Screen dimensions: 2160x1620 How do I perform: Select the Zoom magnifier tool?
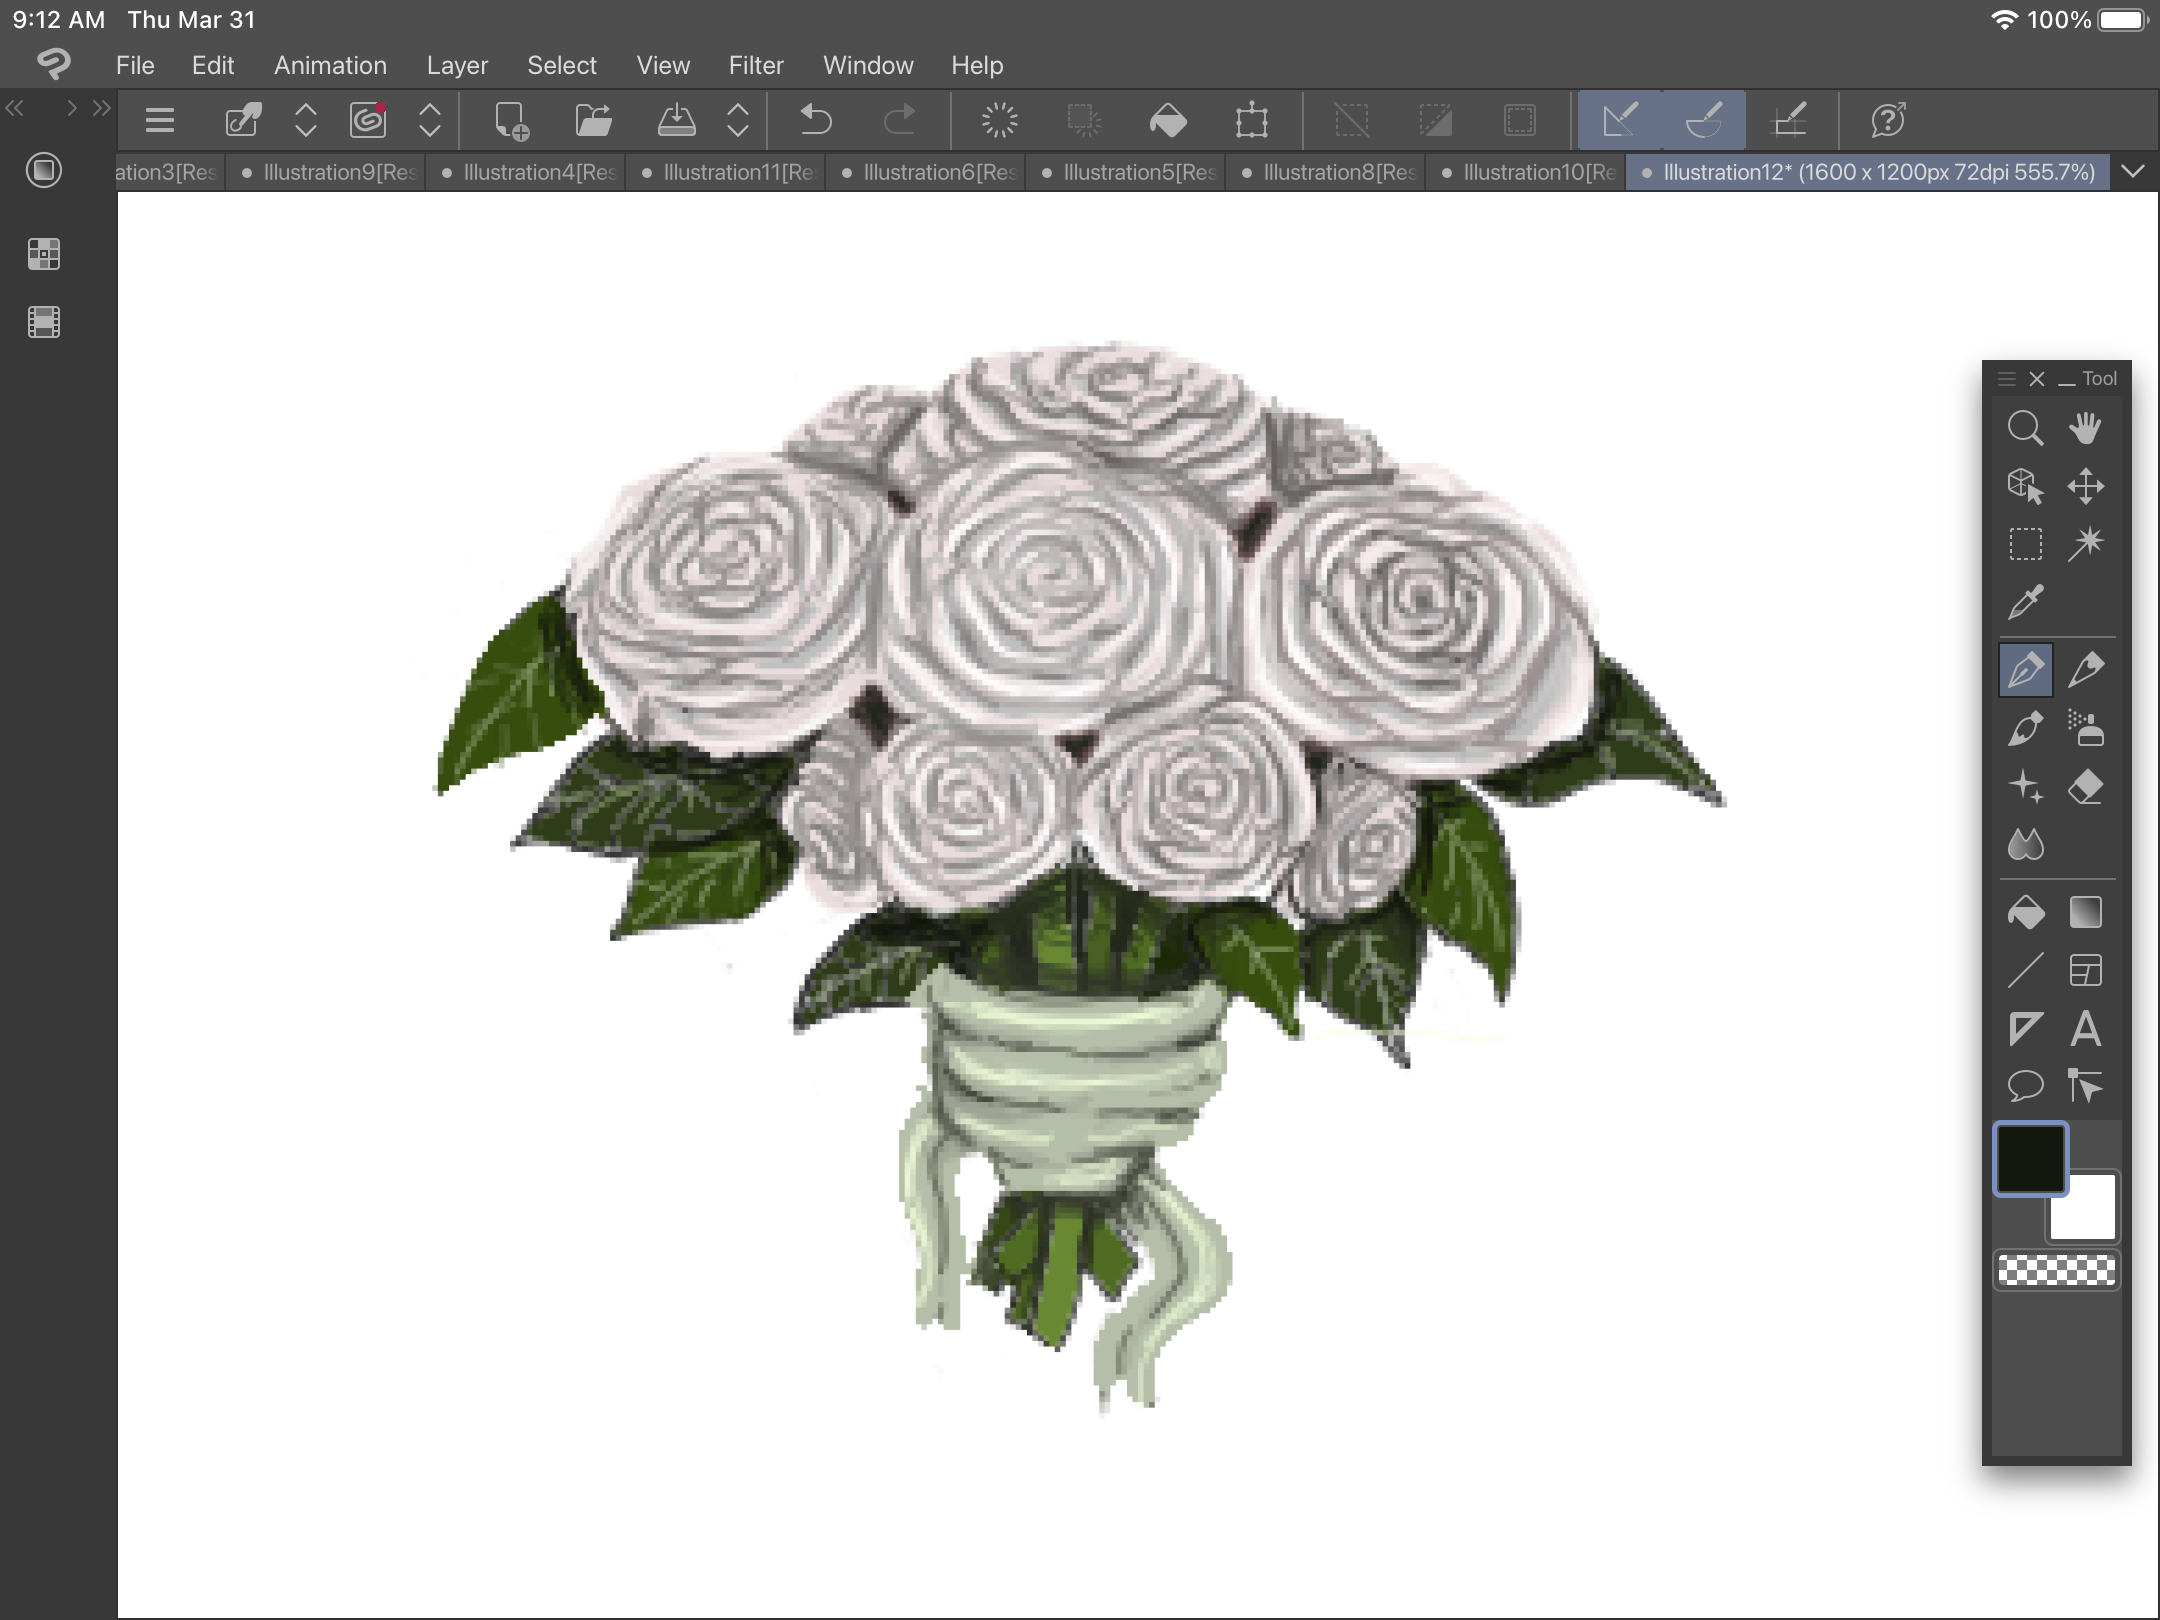coord(2025,428)
